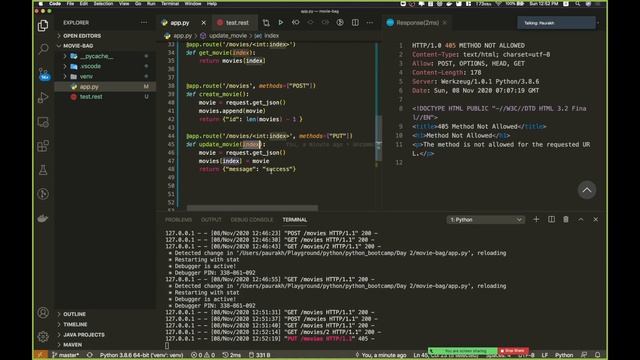Click the open changes compare icon

tap(266, 23)
